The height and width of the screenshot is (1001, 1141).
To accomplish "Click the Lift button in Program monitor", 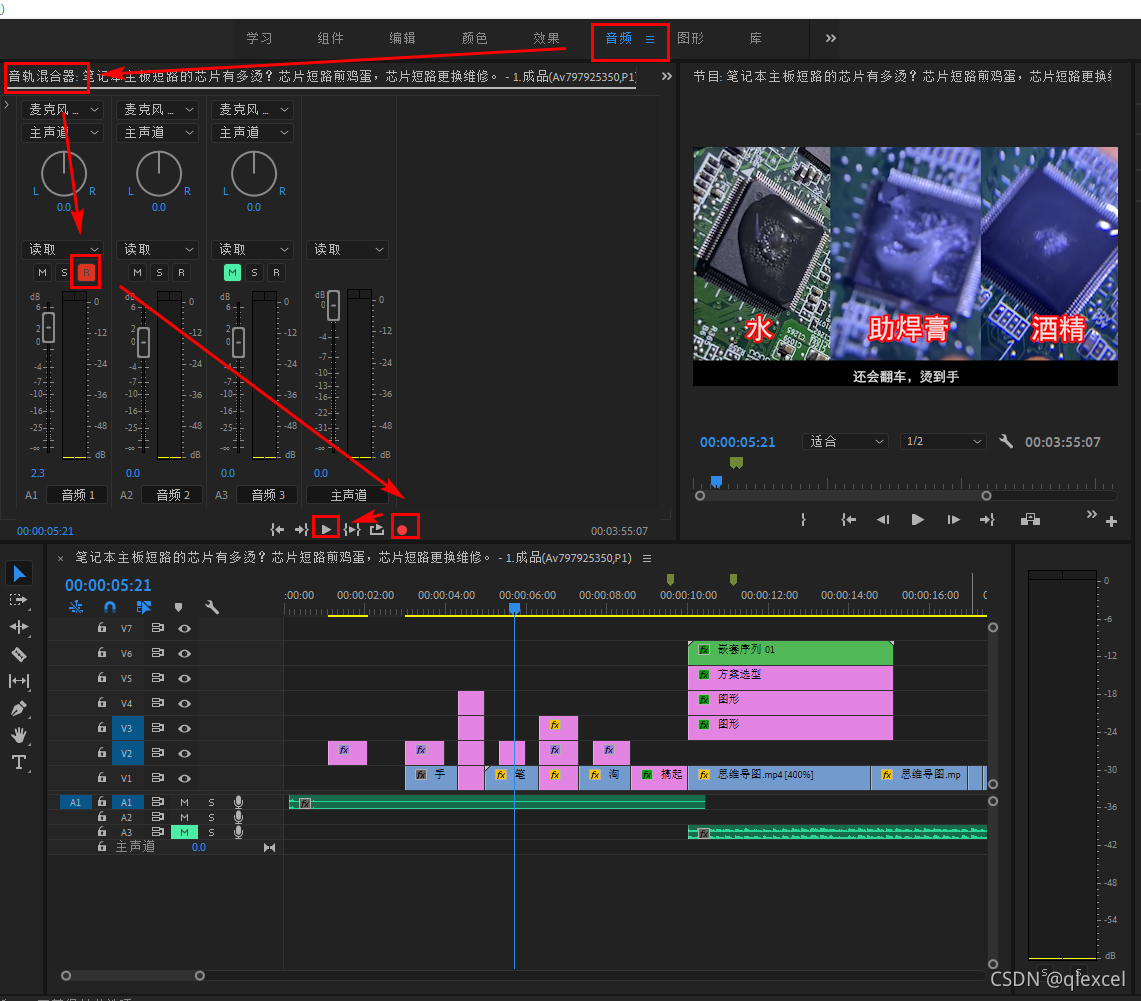I will pos(1030,519).
